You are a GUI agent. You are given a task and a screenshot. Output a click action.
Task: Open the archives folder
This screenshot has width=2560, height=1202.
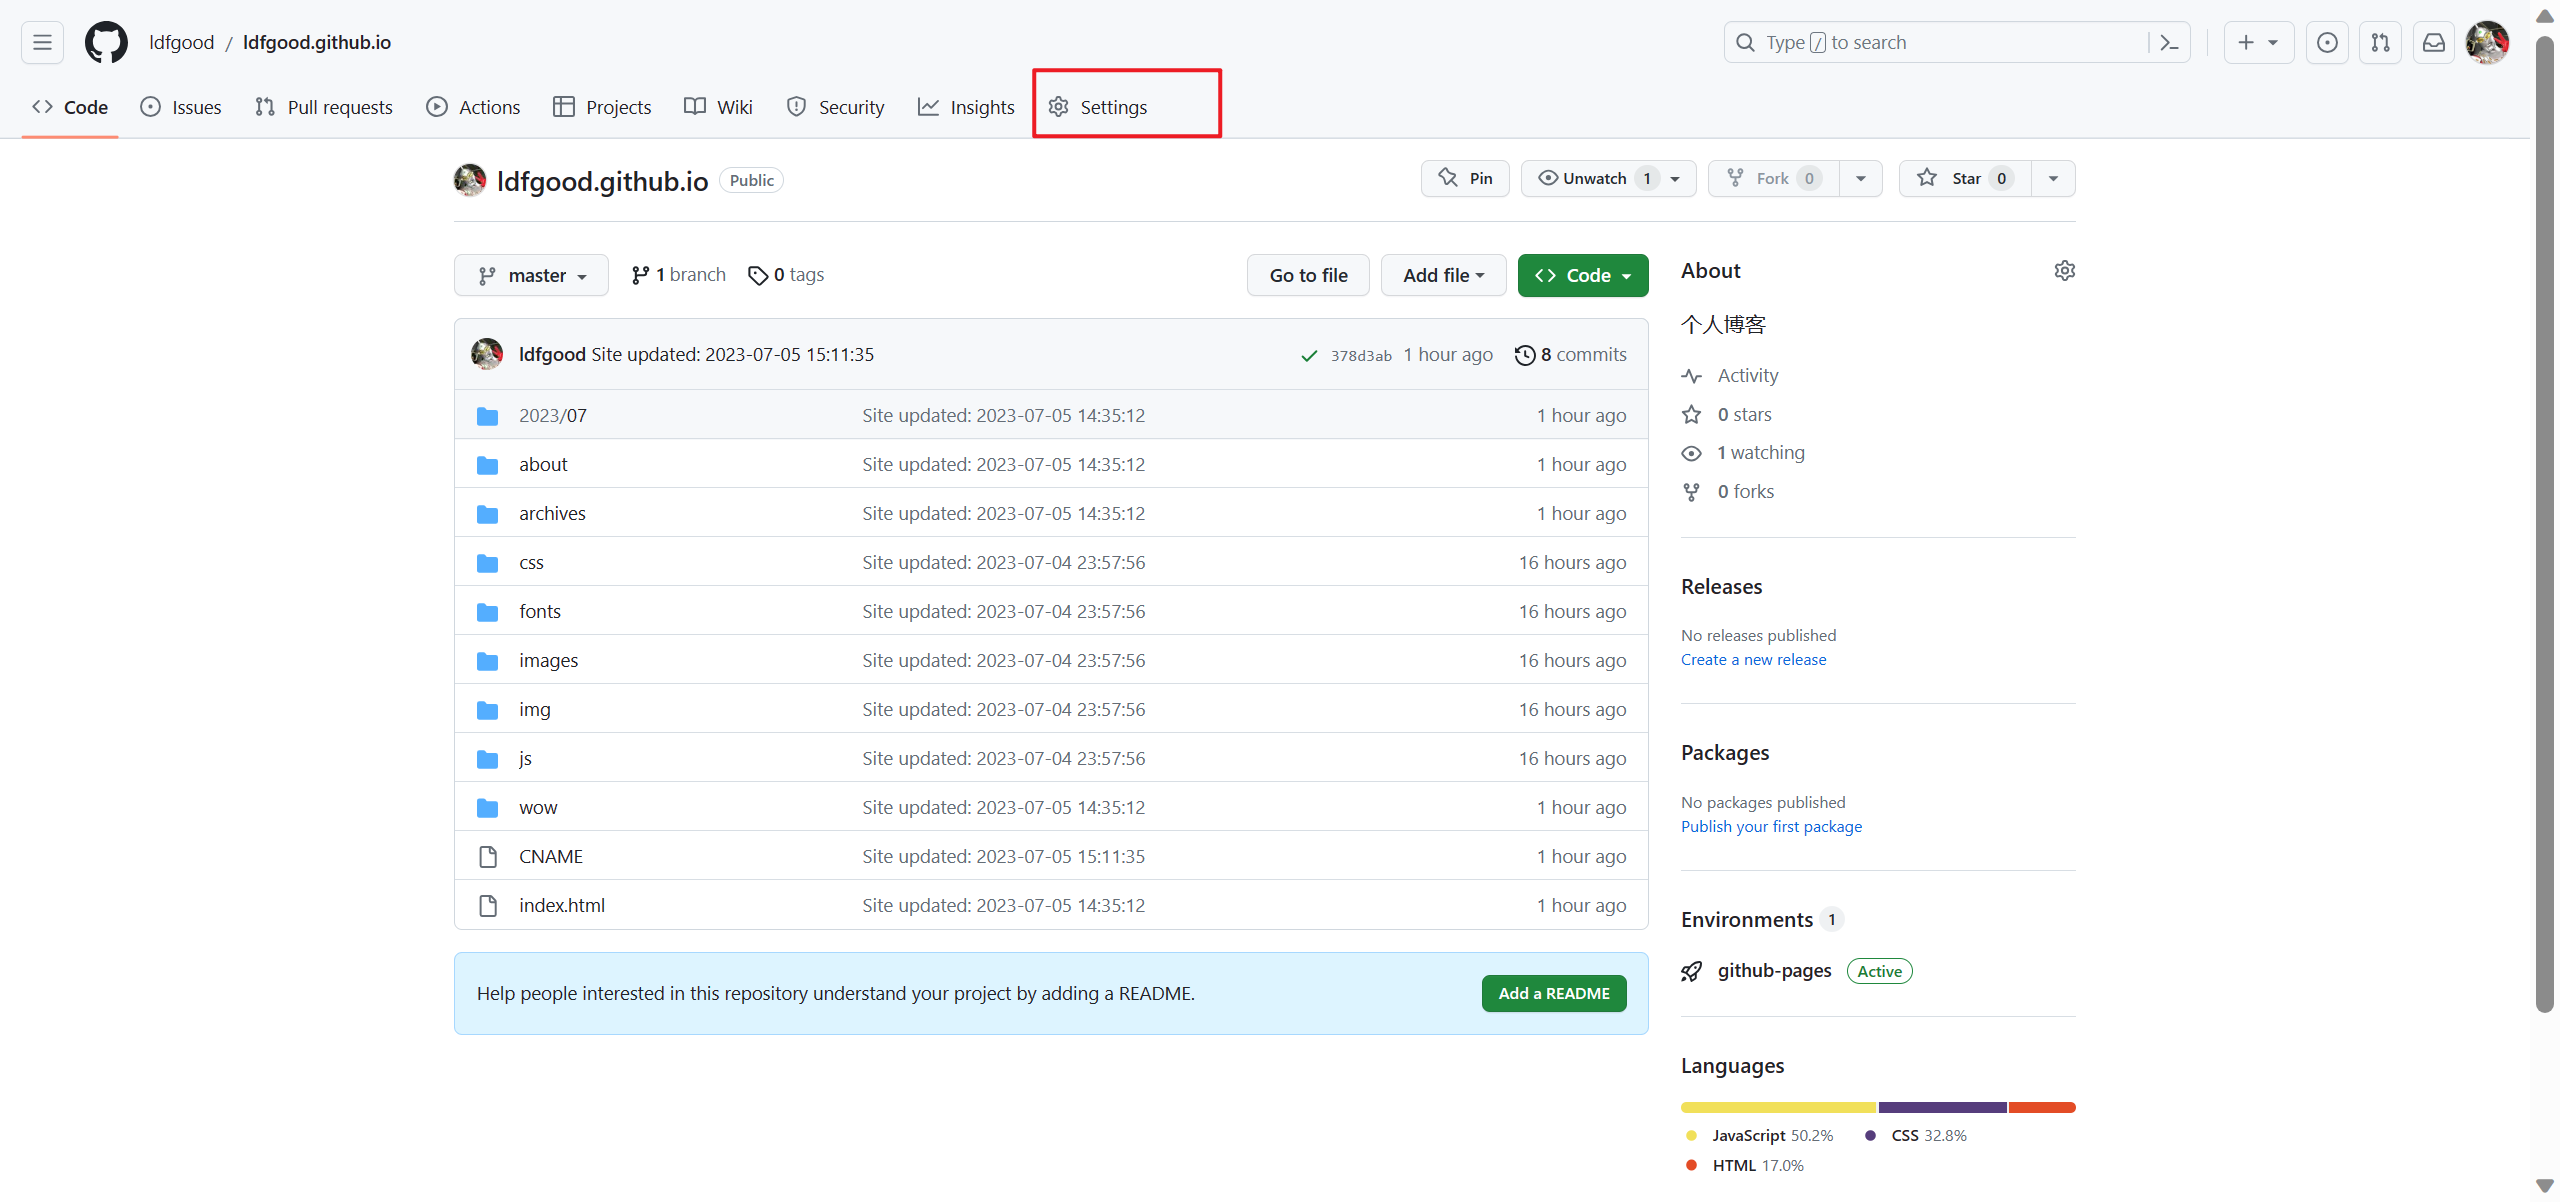tap(552, 514)
